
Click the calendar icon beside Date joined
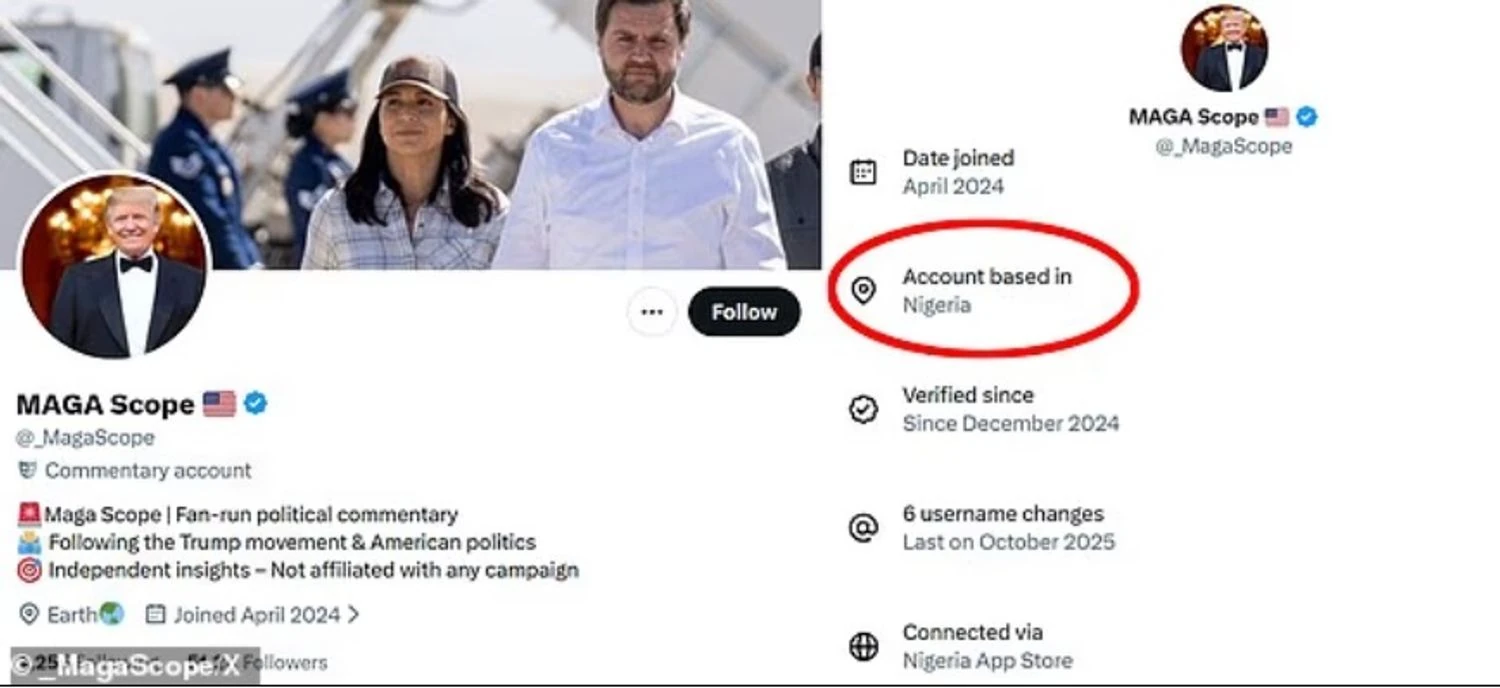tap(863, 172)
